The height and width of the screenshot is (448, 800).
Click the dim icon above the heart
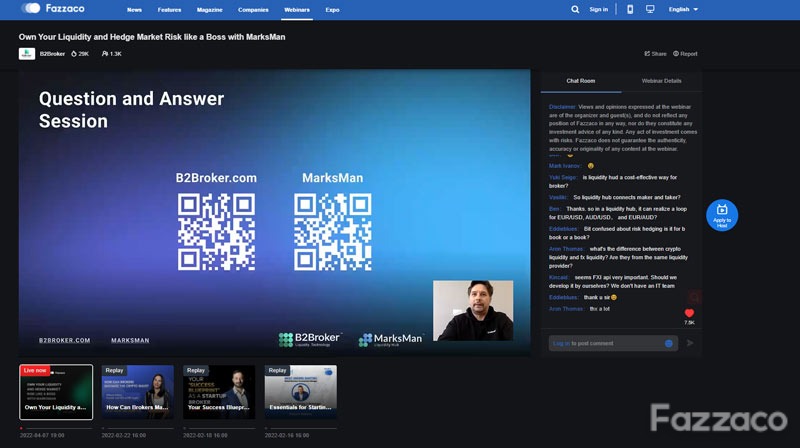tap(694, 296)
